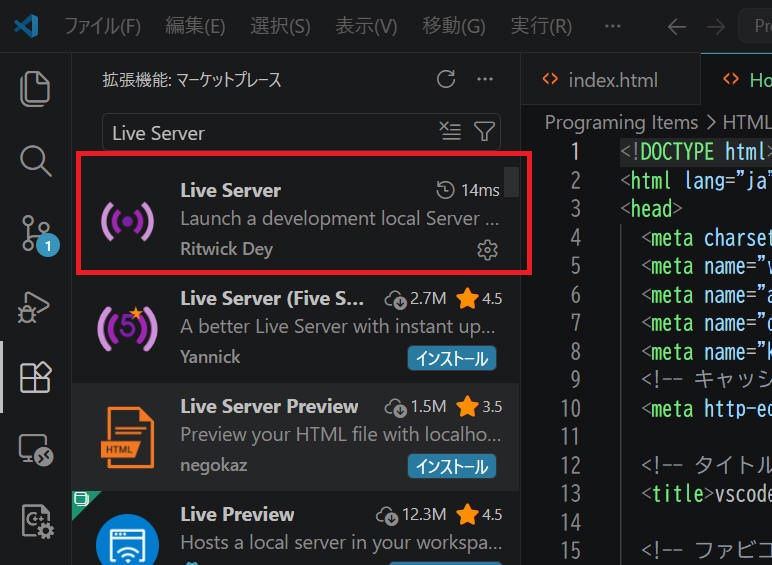Click the Programing Items breadcrumb
This screenshot has height=565, width=772.
point(621,123)
